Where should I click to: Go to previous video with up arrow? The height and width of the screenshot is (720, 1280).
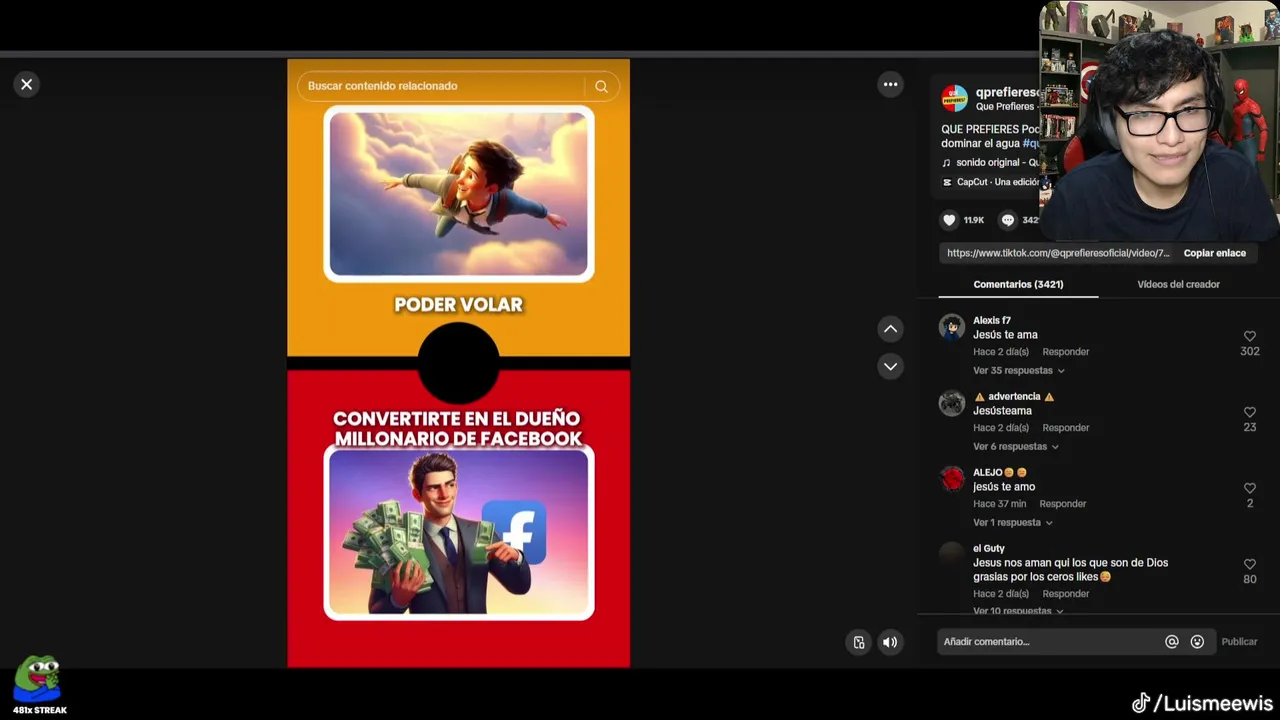(x=890, y=329)
